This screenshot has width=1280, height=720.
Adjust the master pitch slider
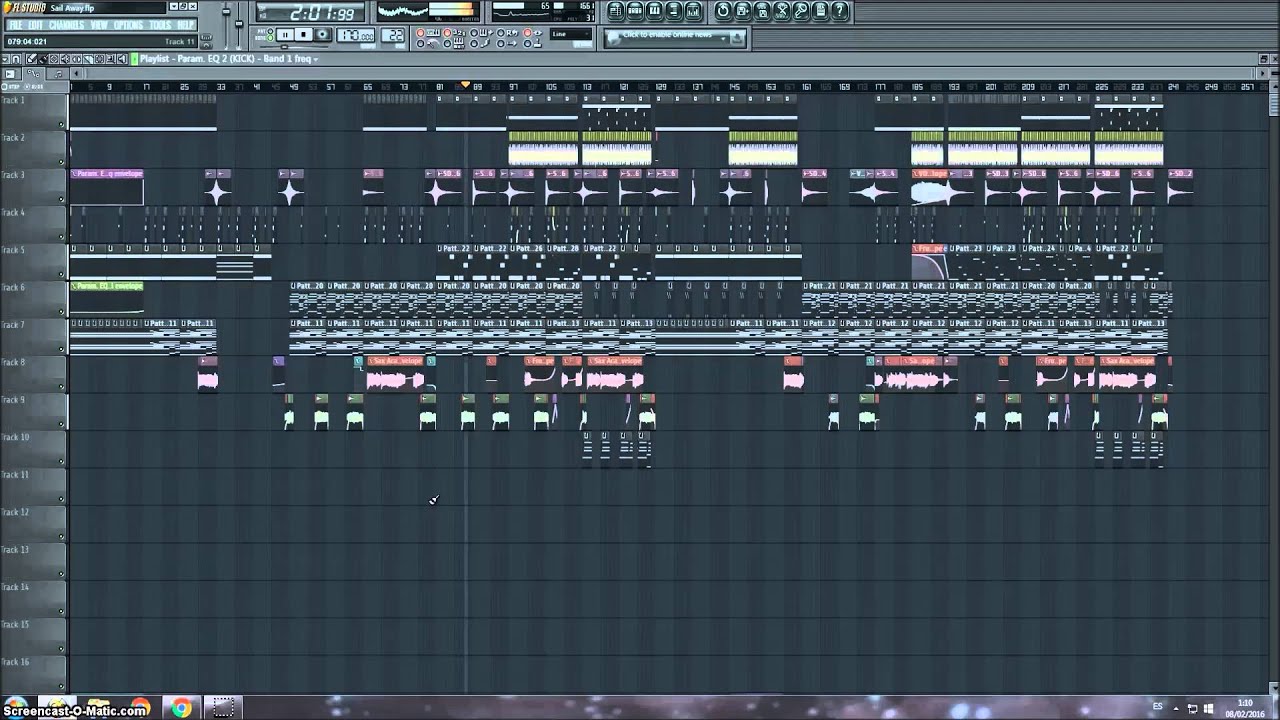tap(239, 25)
